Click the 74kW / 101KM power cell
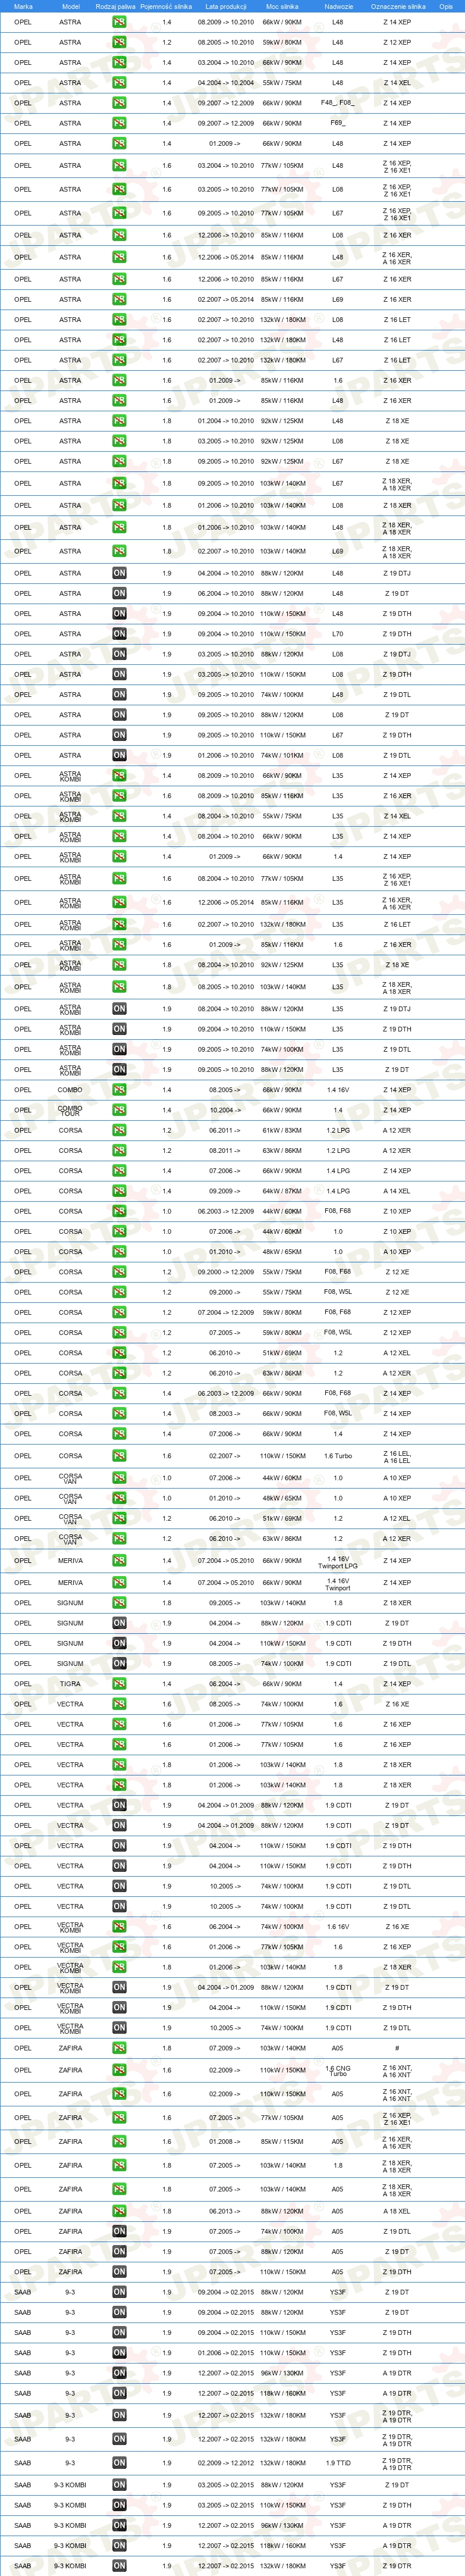The width and height of the screenshot is (465, 2576). pyautogui.click(x=282, y=756)
